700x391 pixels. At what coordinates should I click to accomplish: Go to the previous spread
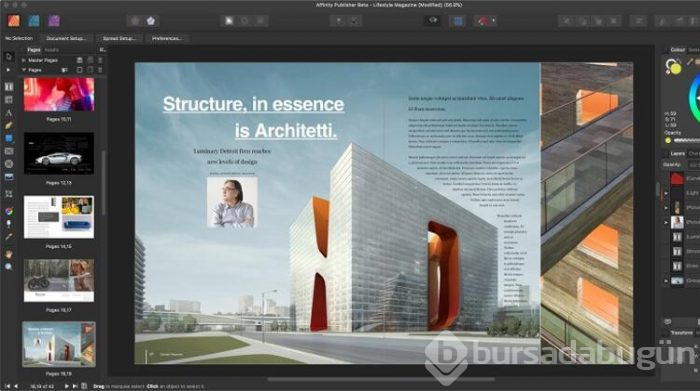(x=16, y=386)
